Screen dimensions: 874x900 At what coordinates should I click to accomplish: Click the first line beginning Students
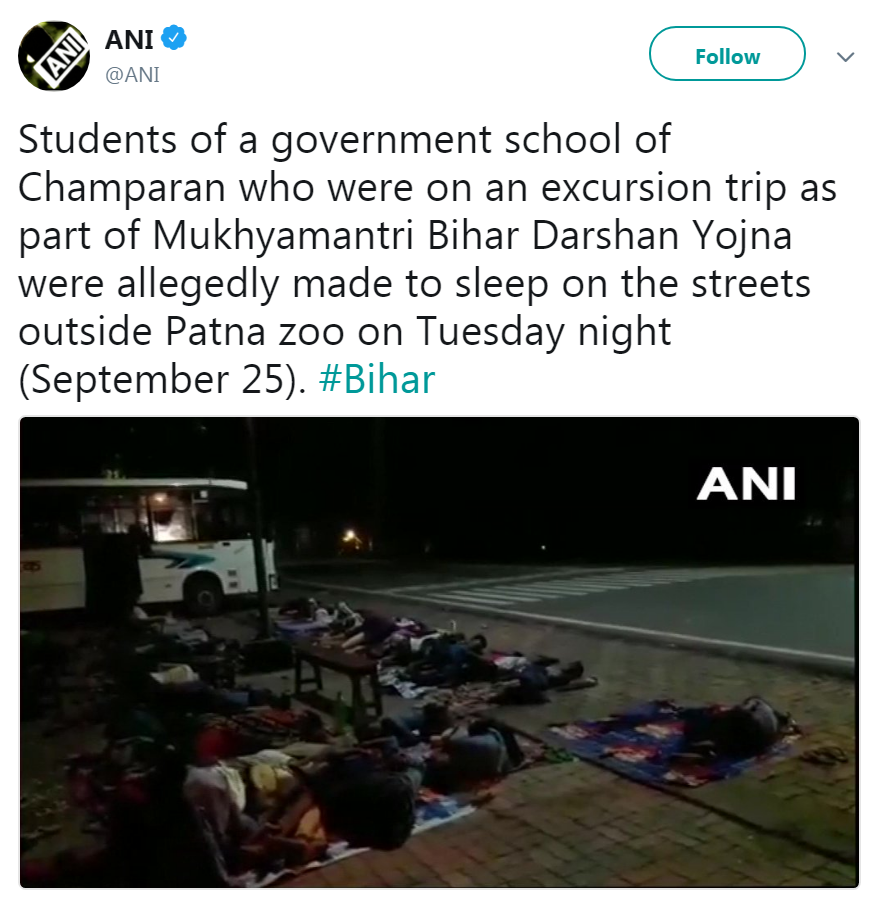pyautogui.click(x=344, y=139)
